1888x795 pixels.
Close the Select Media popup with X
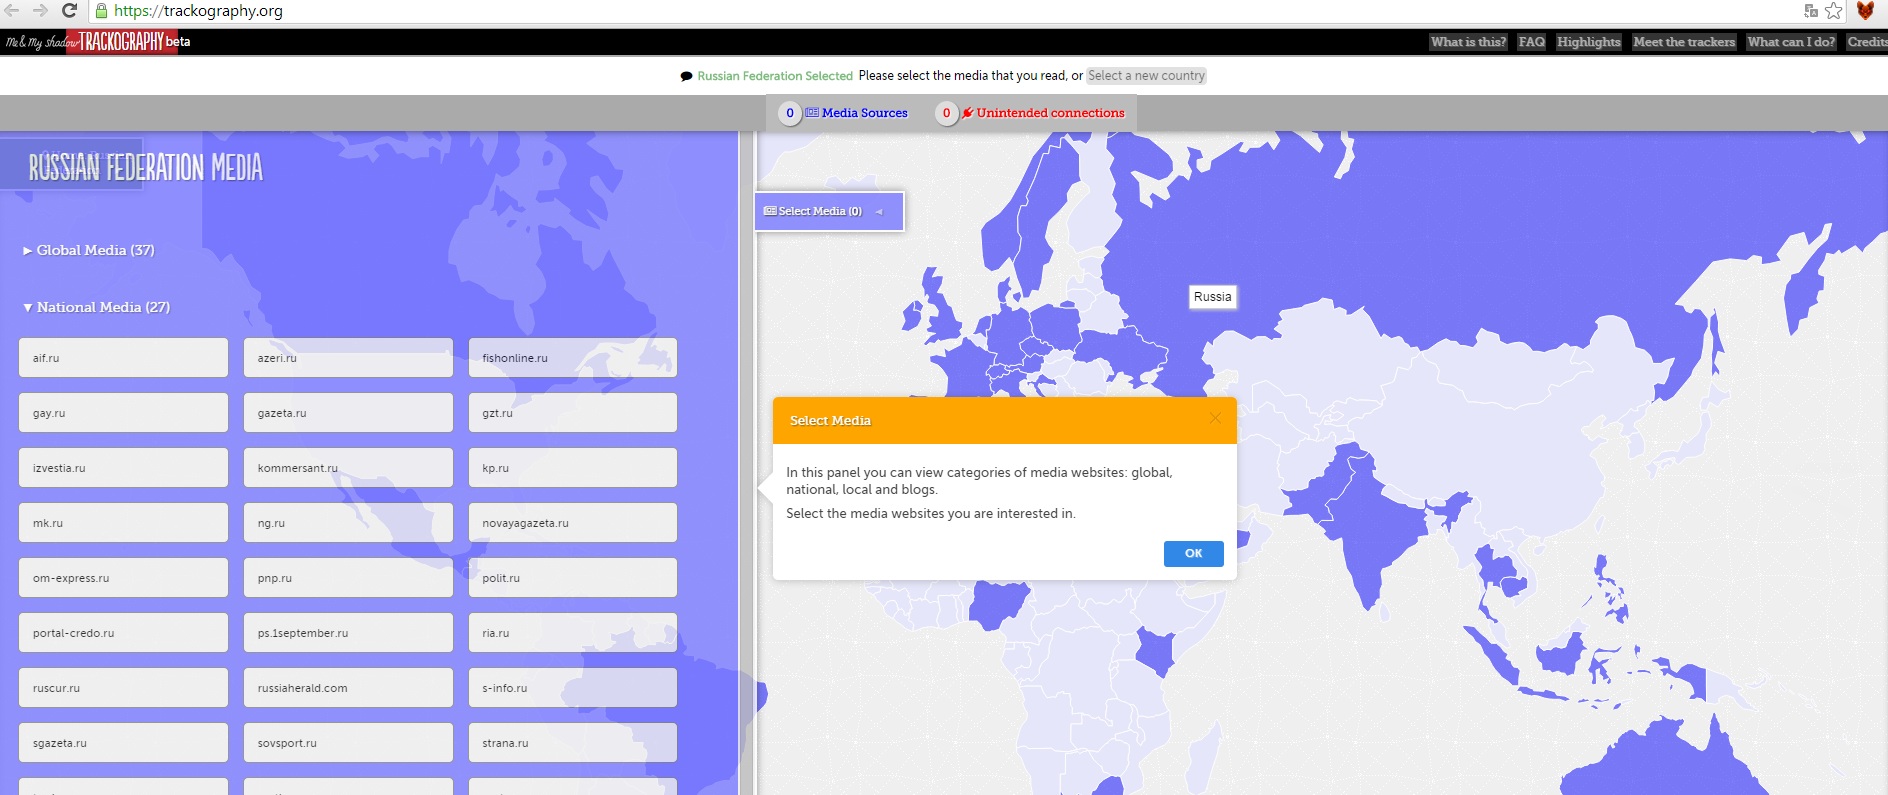tap(1215, 418)
